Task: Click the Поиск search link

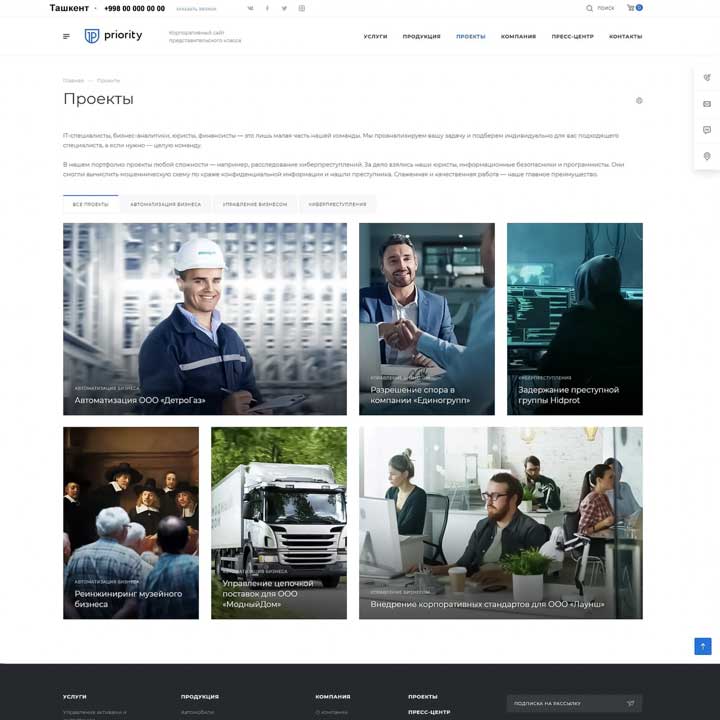Action: (601, 8)
